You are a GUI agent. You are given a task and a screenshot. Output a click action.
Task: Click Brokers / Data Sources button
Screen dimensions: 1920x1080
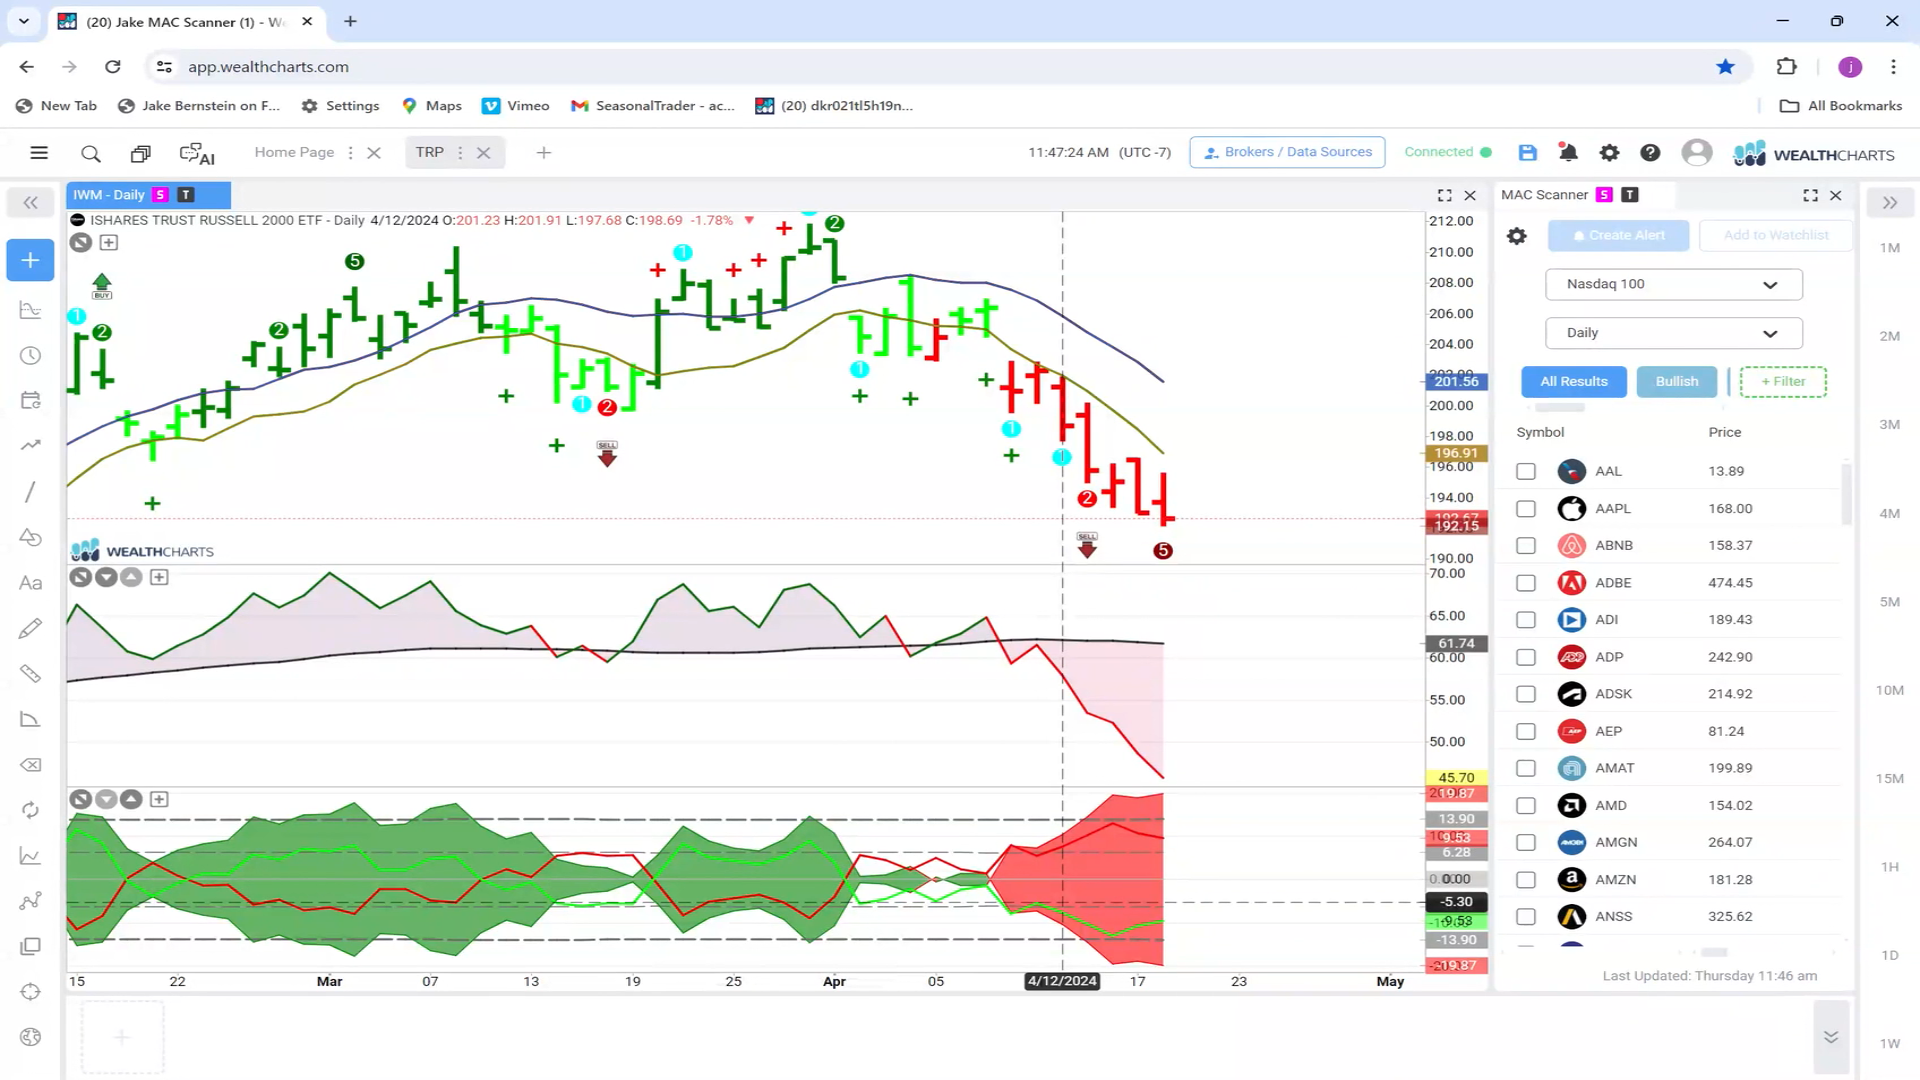[x=1287, y=152]
